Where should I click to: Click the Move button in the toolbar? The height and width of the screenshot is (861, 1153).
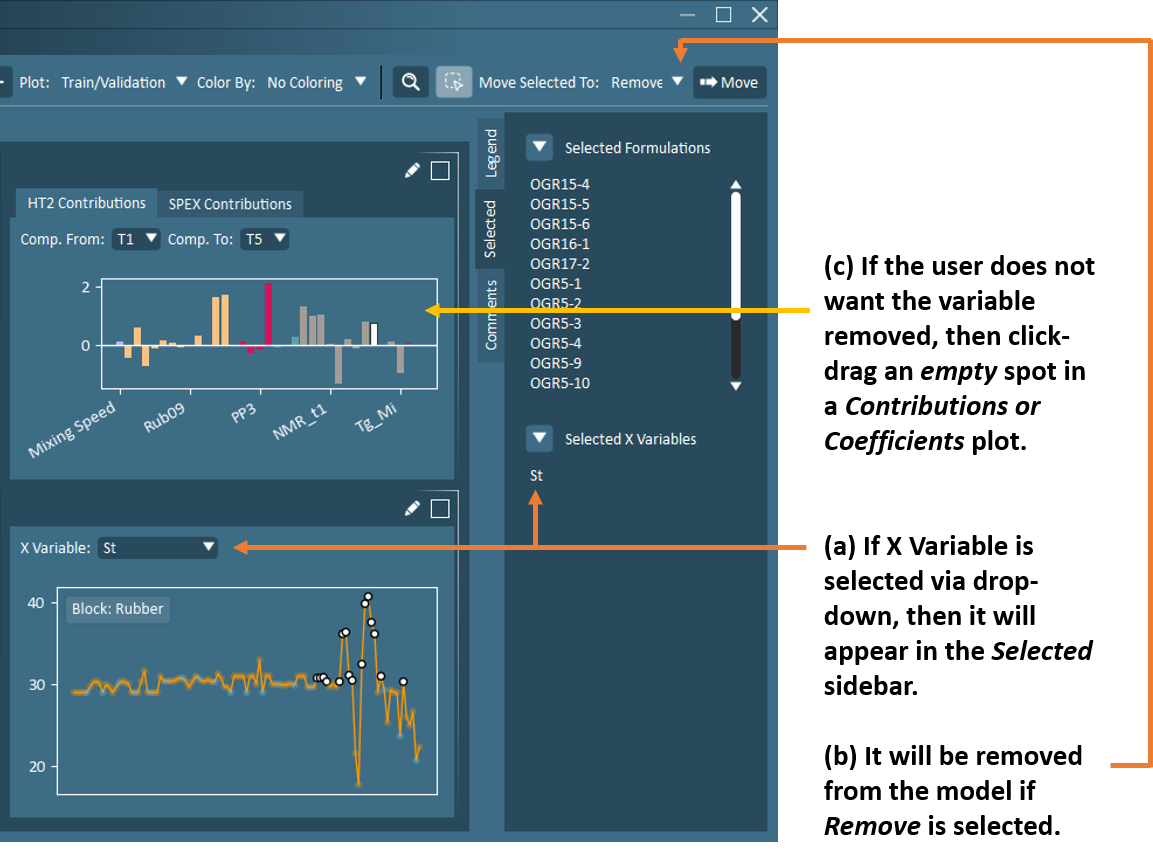click(729, 82)
